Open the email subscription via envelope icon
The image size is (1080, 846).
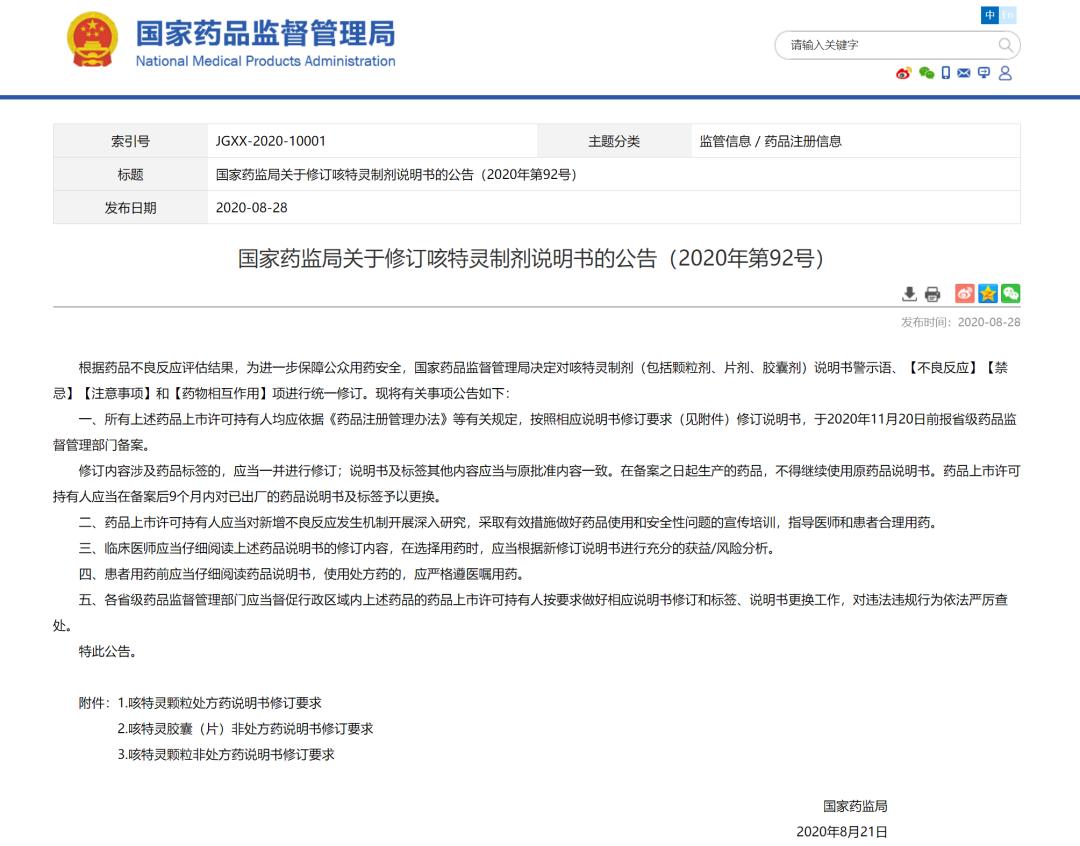point(962,73)
